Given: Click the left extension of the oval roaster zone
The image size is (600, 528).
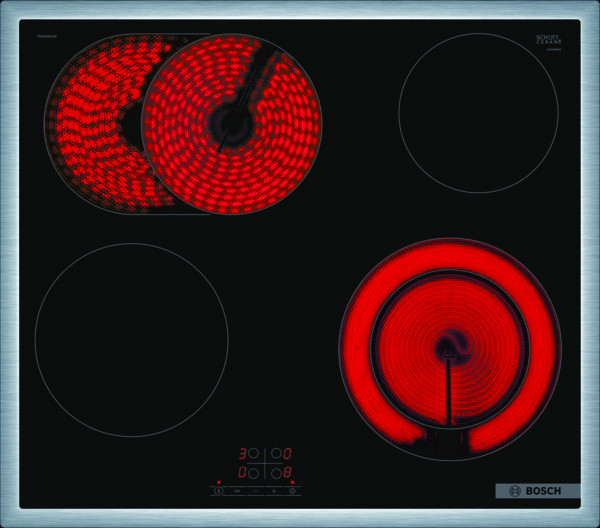Looking at the screenshot, I should tap(90, 120).
